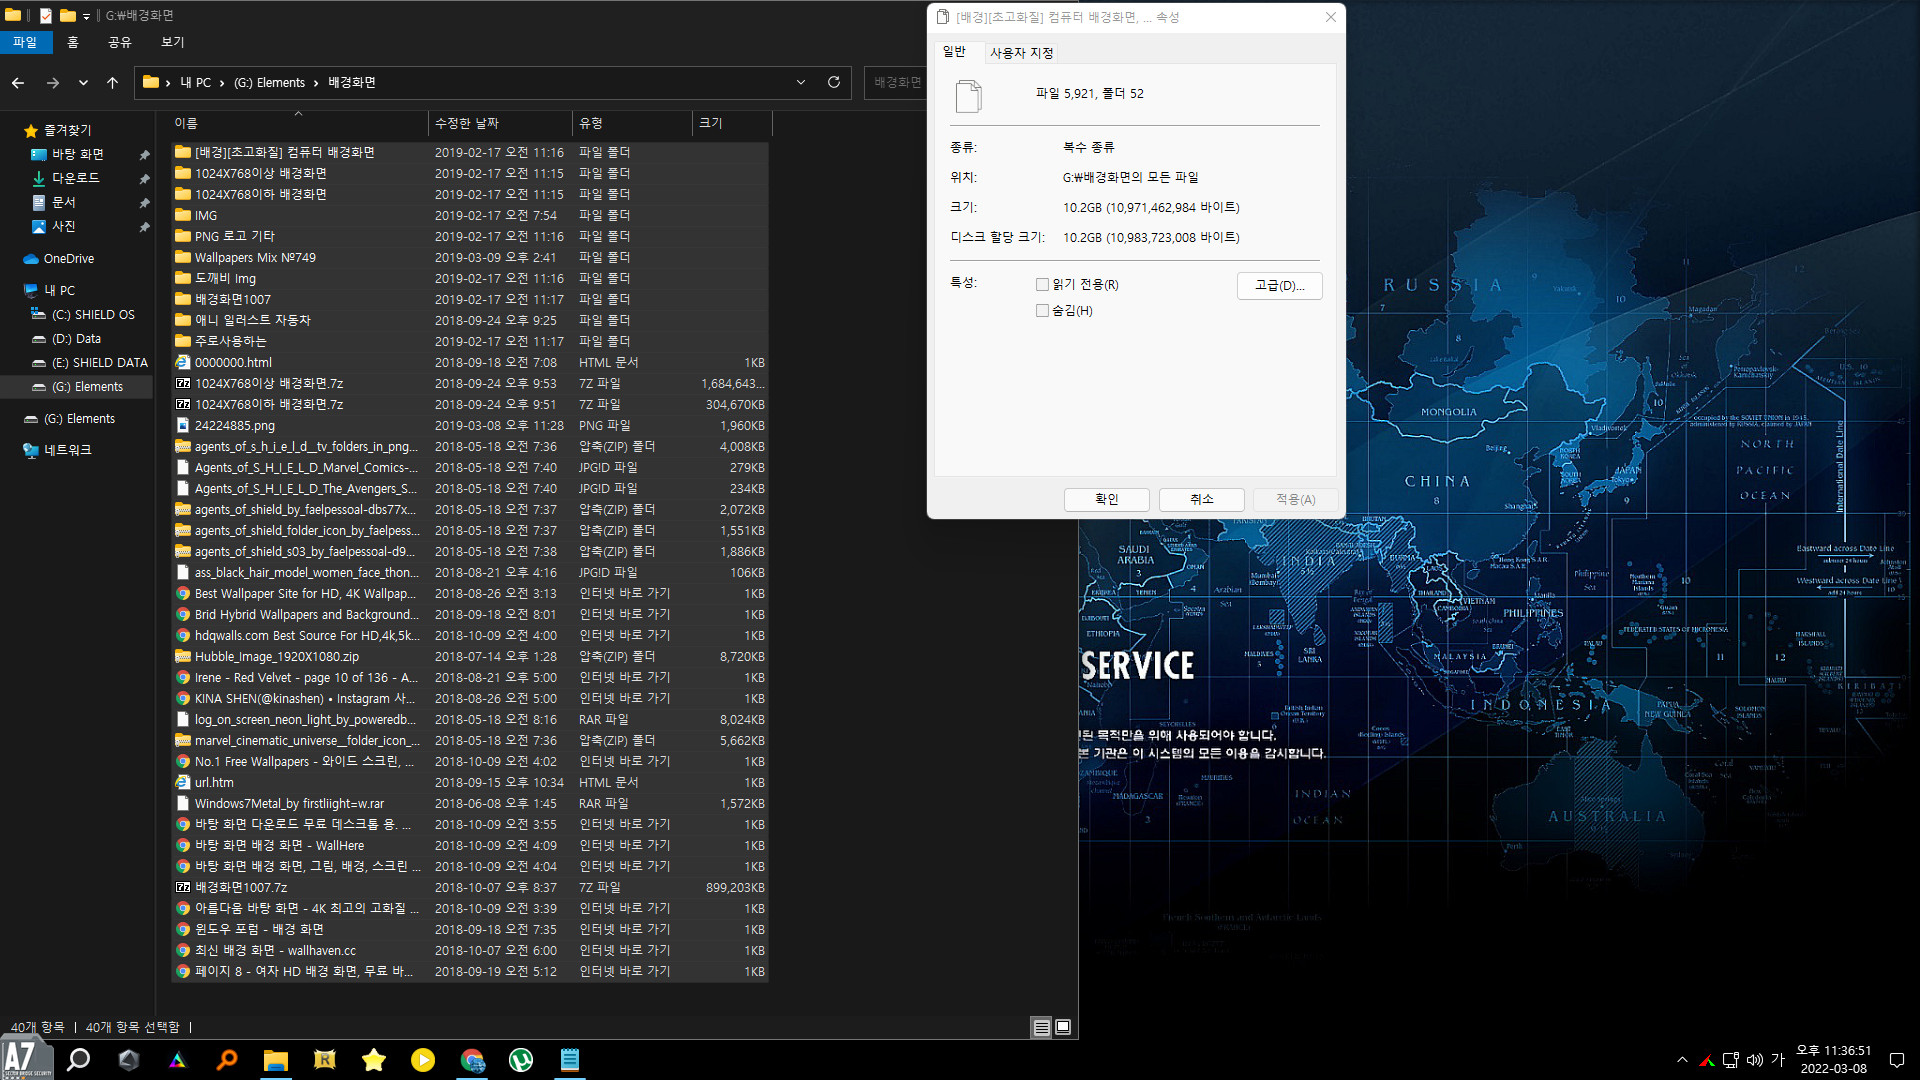Open volume control in system tray
Screen dimensions: 1920x1080
tap(1755, 1060)
